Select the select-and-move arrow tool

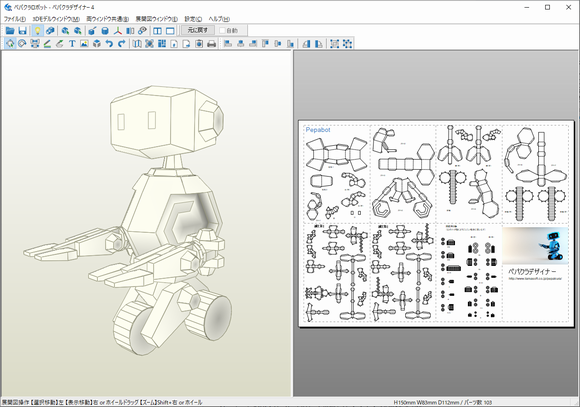(x=10, y=44)
